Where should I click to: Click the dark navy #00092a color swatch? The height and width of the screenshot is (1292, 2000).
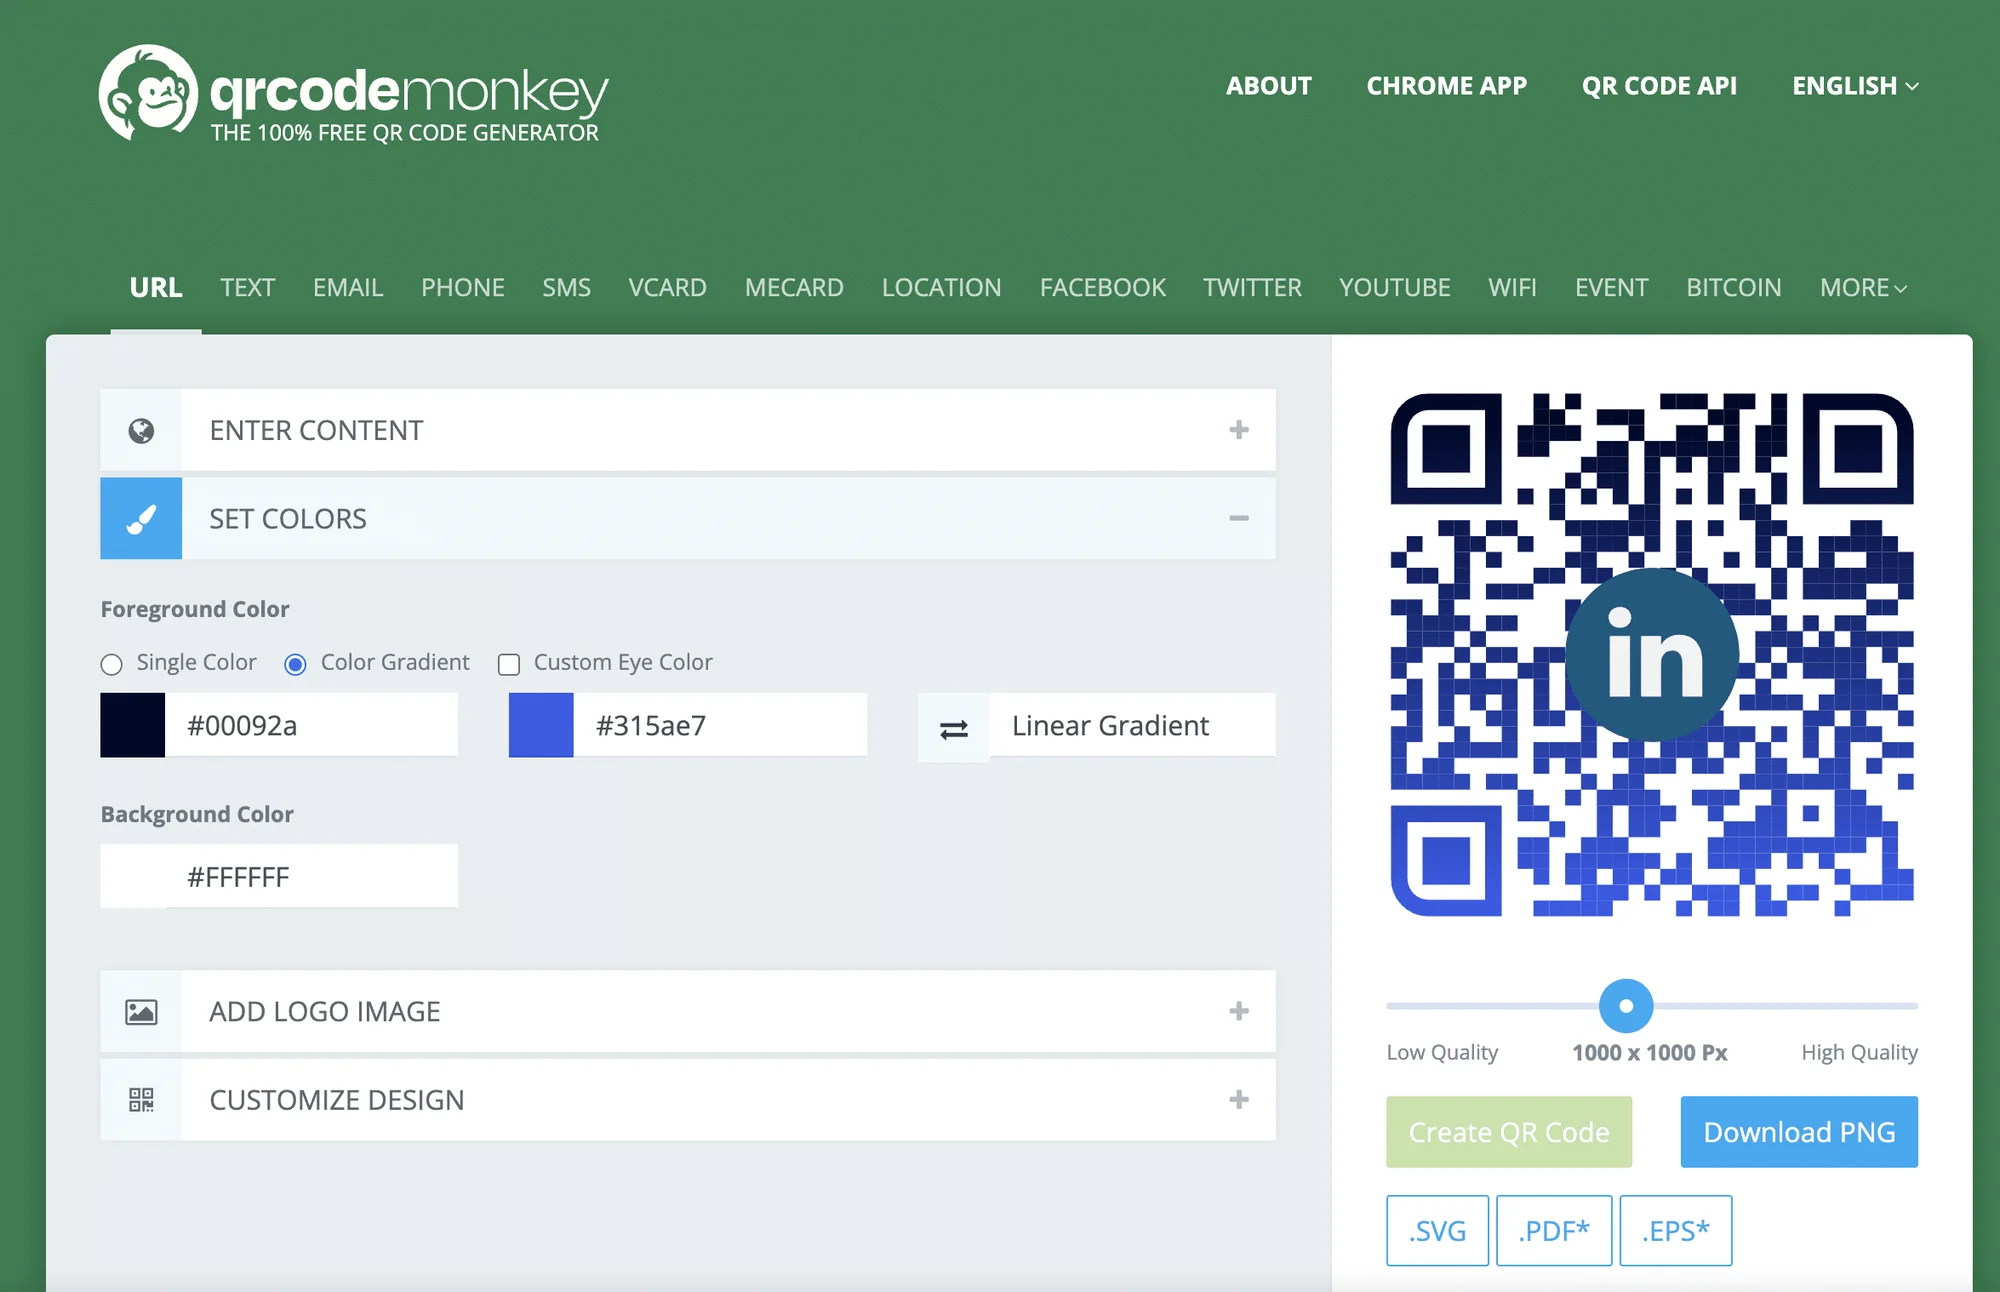(133, 725)
